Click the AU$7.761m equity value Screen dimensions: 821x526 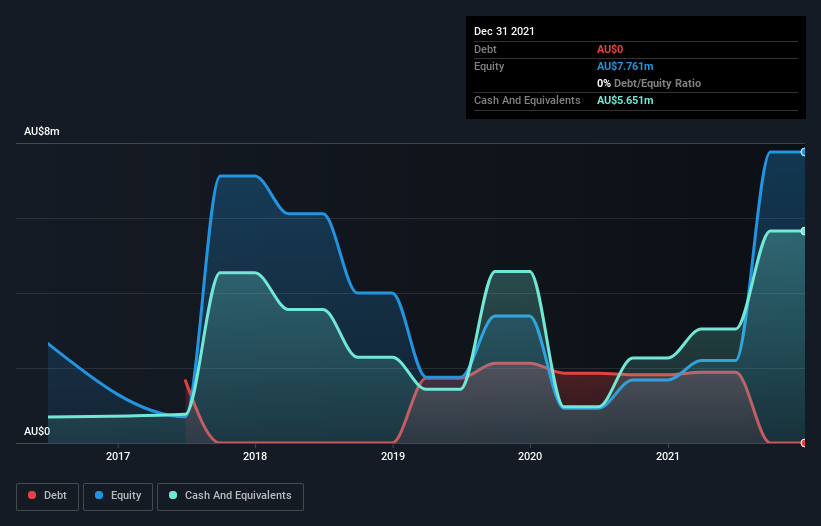pos(625,66)
